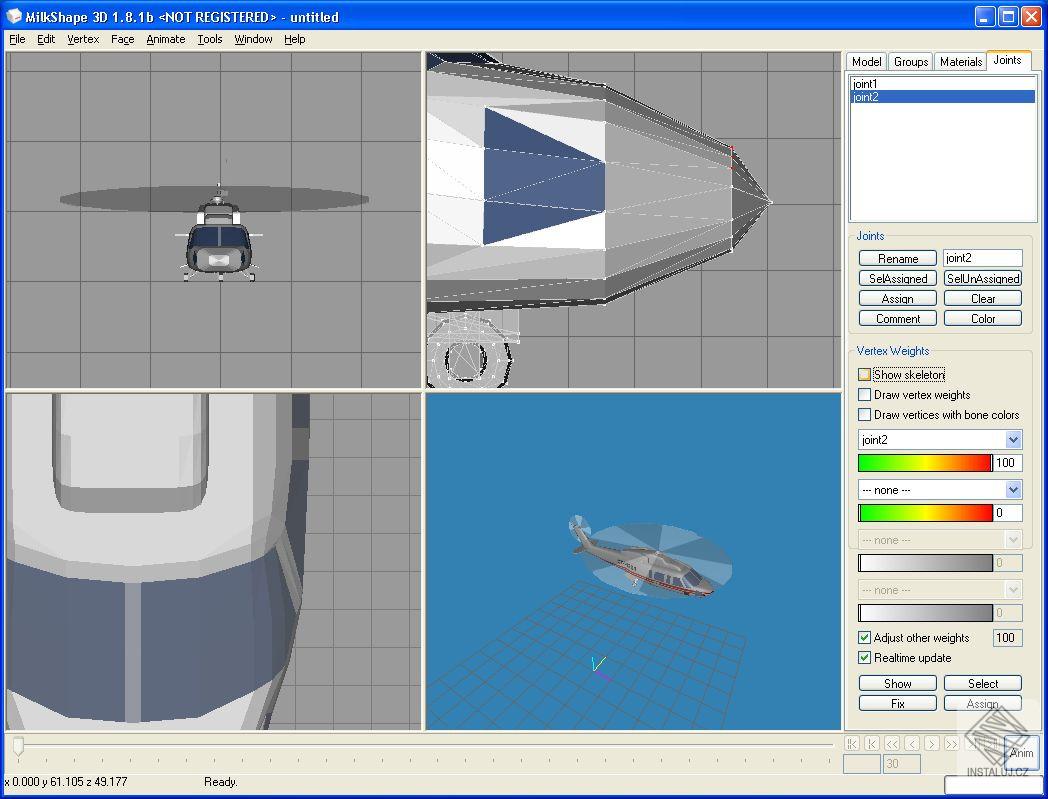The image size is (1048, 799).
Task: Enable Show skeleton
Action: coord(864,374)
